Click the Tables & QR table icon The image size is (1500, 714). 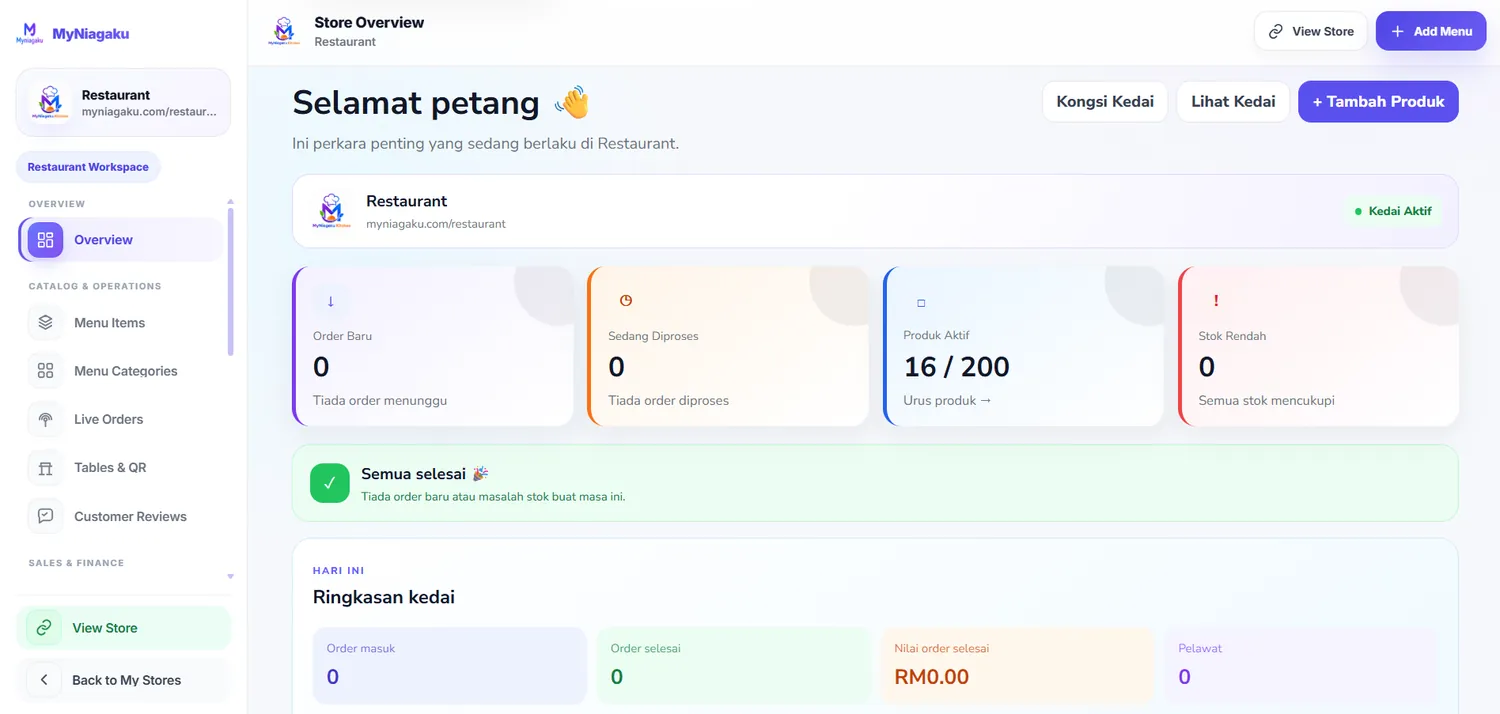(45, 467)
